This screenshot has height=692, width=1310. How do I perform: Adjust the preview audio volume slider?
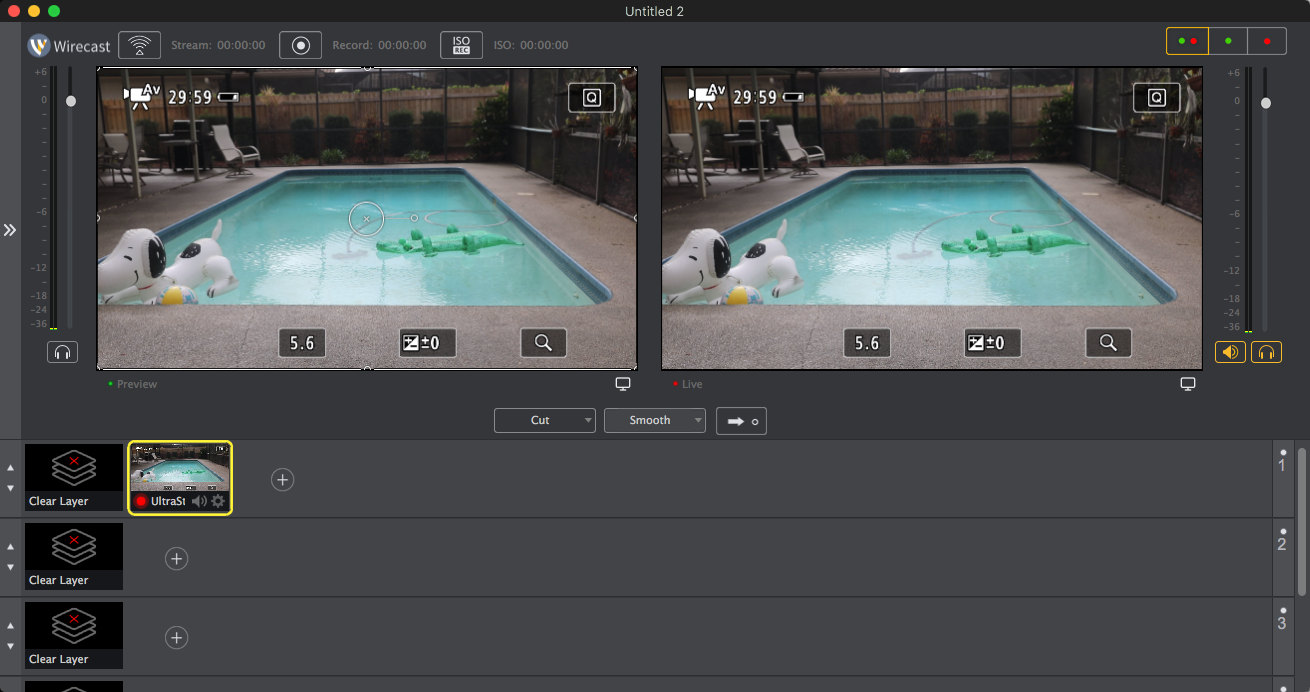(x=71, y=101)
